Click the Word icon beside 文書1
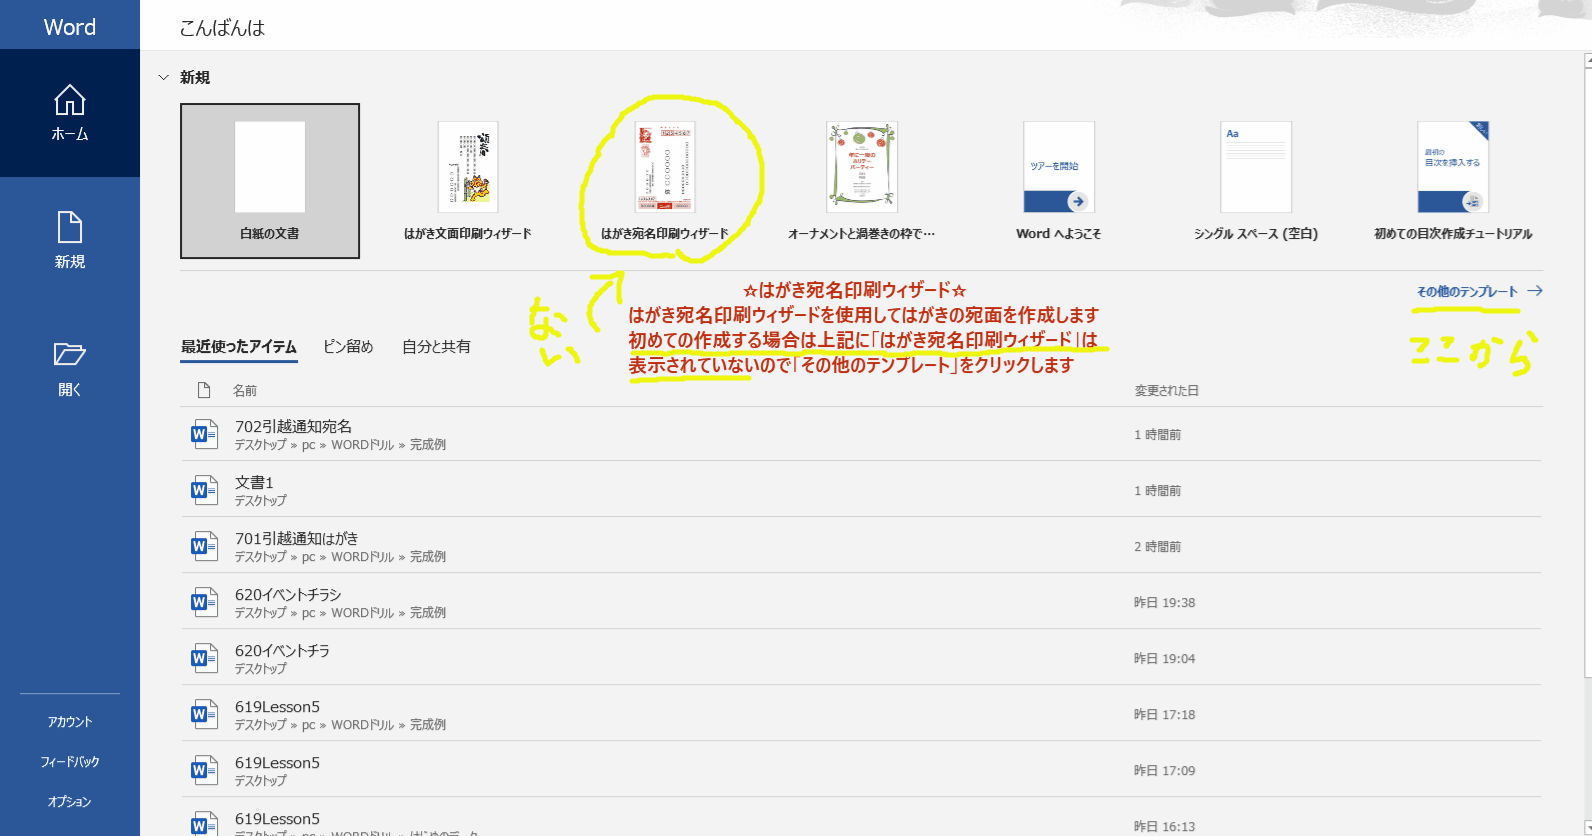Screen dimensions: 1592x836 coord(204,491)
